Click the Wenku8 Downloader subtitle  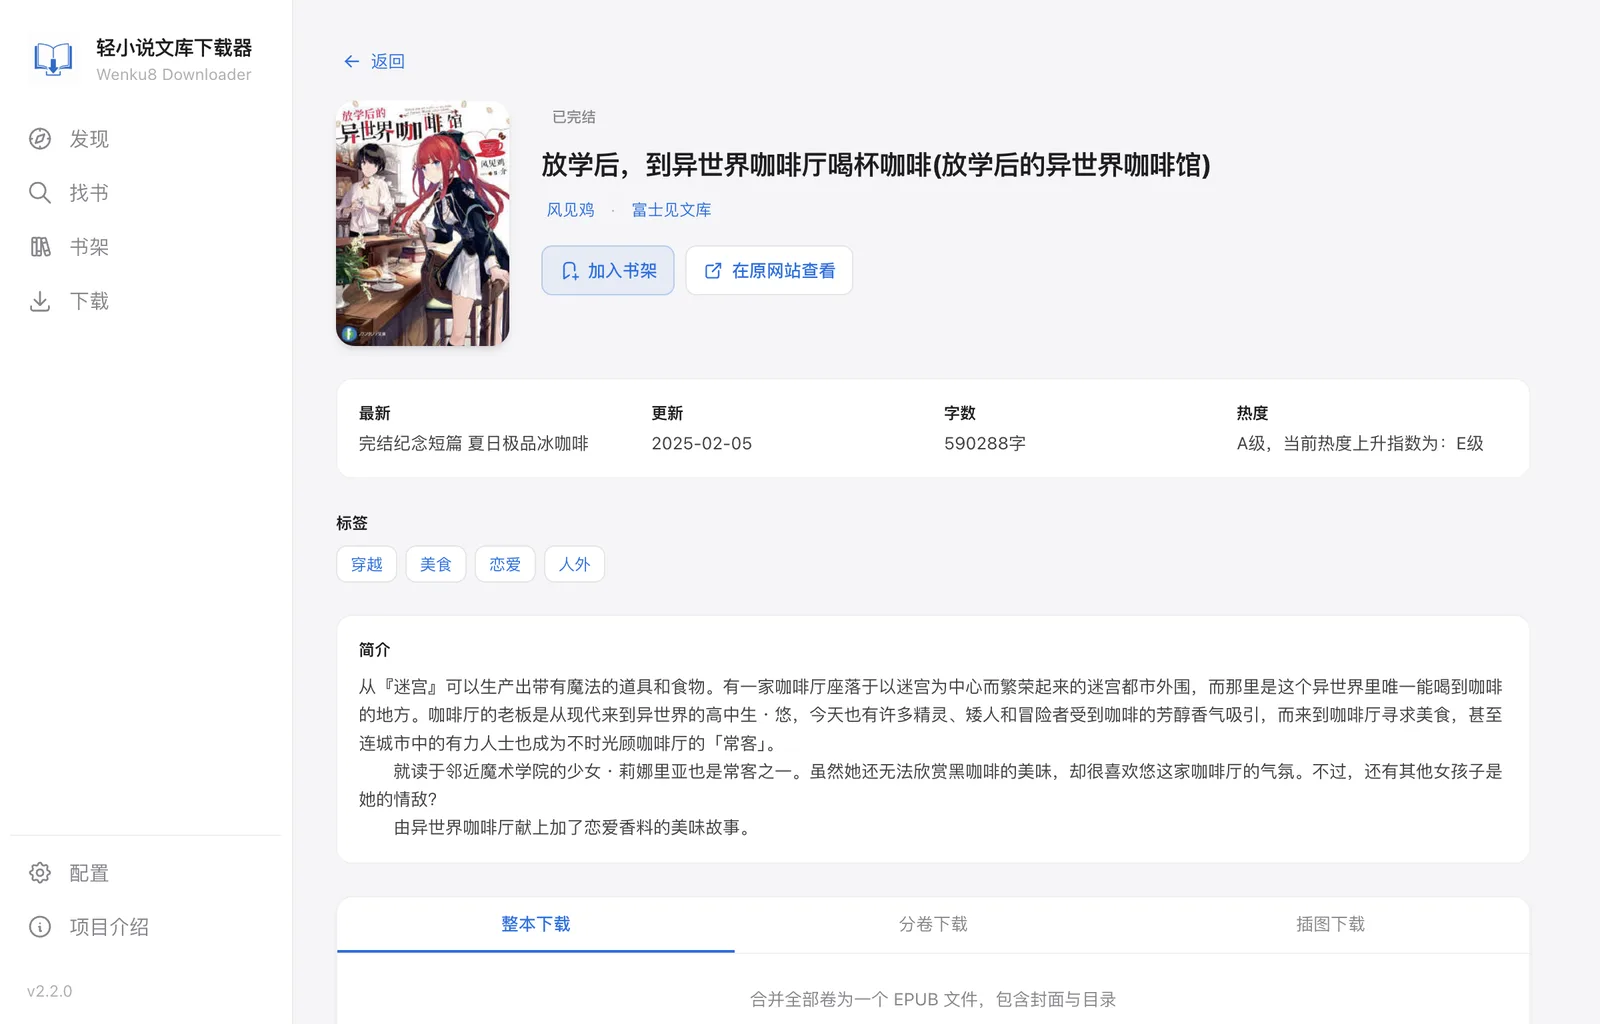click(x=174, y=74)
